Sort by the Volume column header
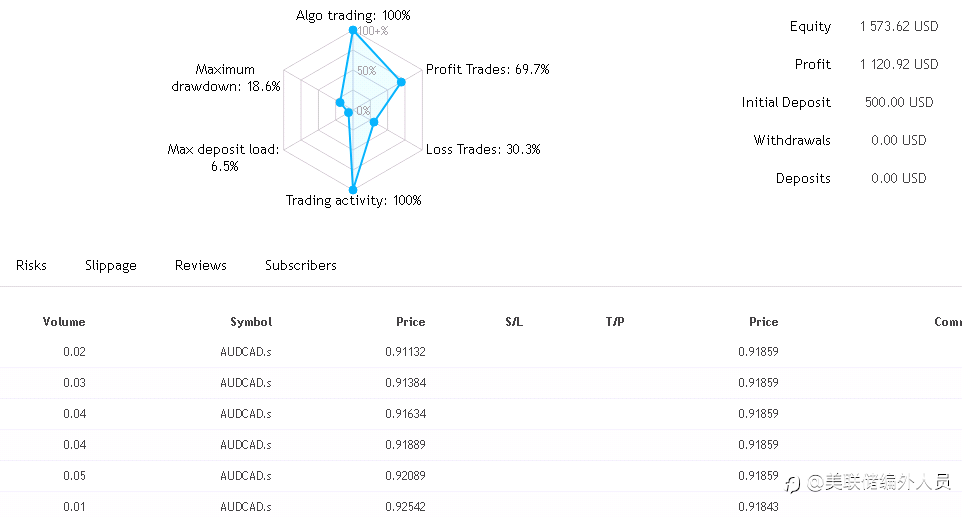The image size is (962, 517). pos(64,322)
